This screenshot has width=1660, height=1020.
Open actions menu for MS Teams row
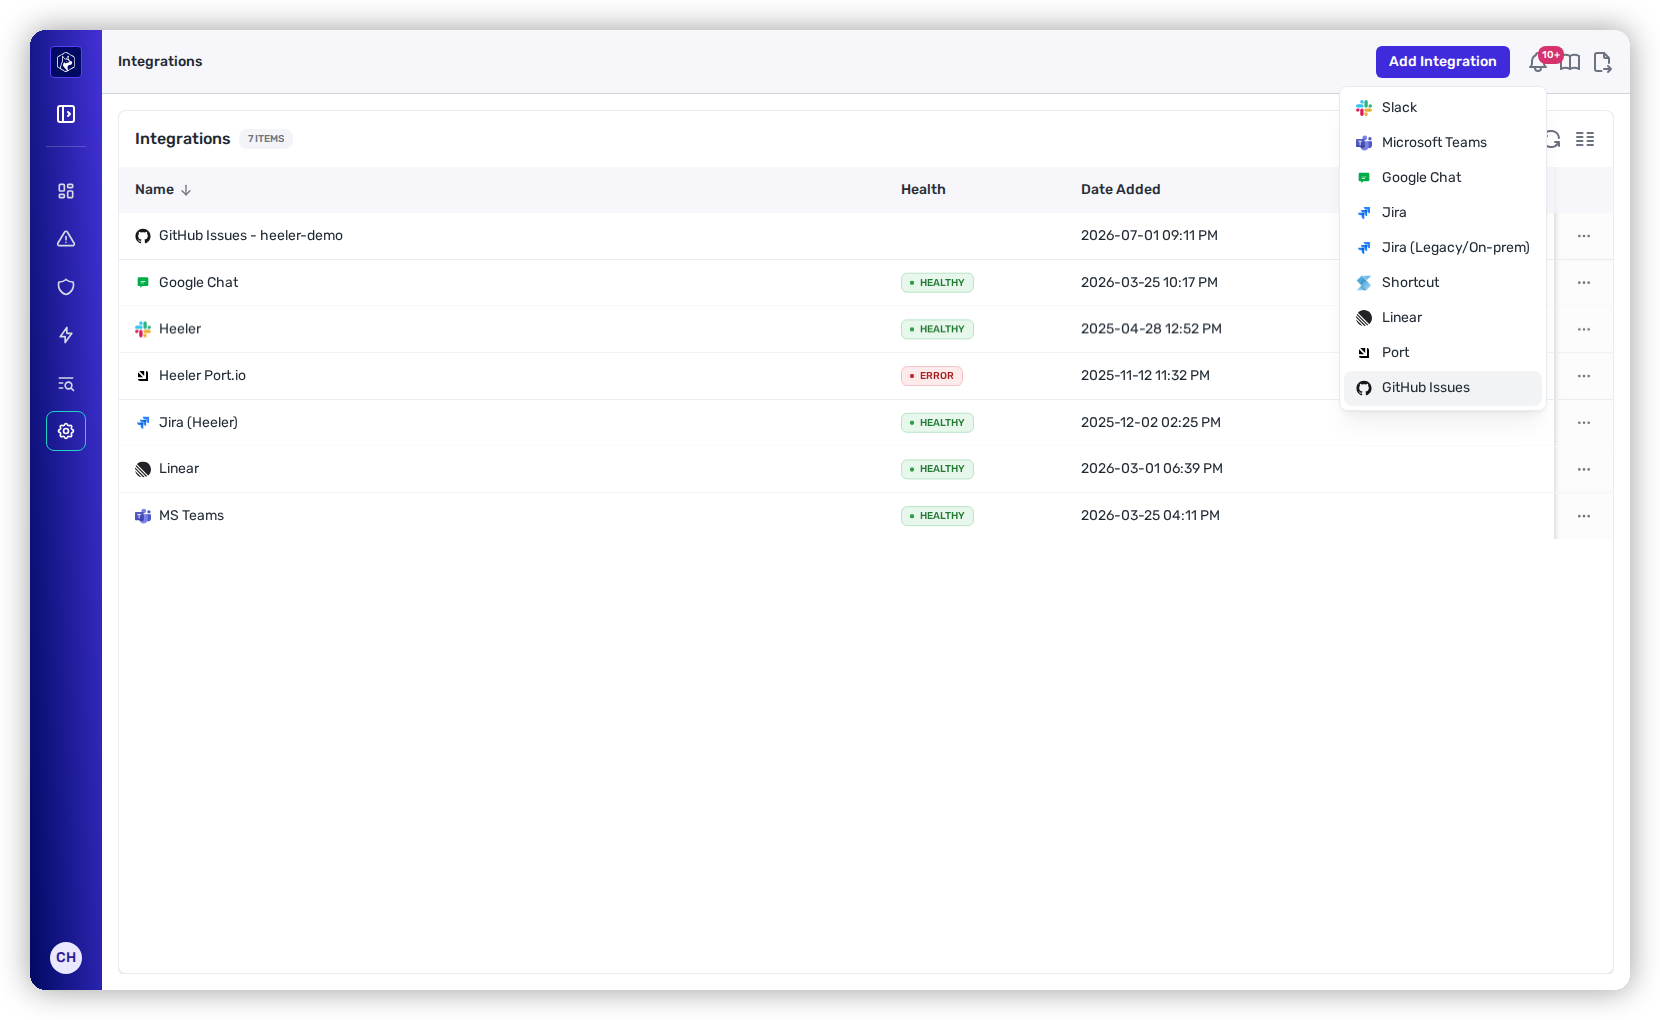(1584, 516)
